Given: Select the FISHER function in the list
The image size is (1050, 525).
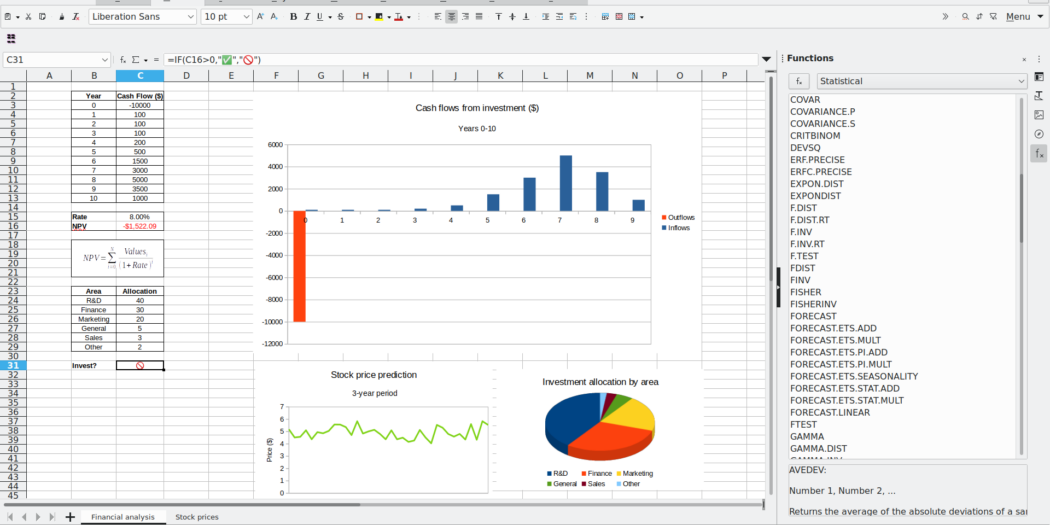Looking at the screenshot, I should point(806,292).
